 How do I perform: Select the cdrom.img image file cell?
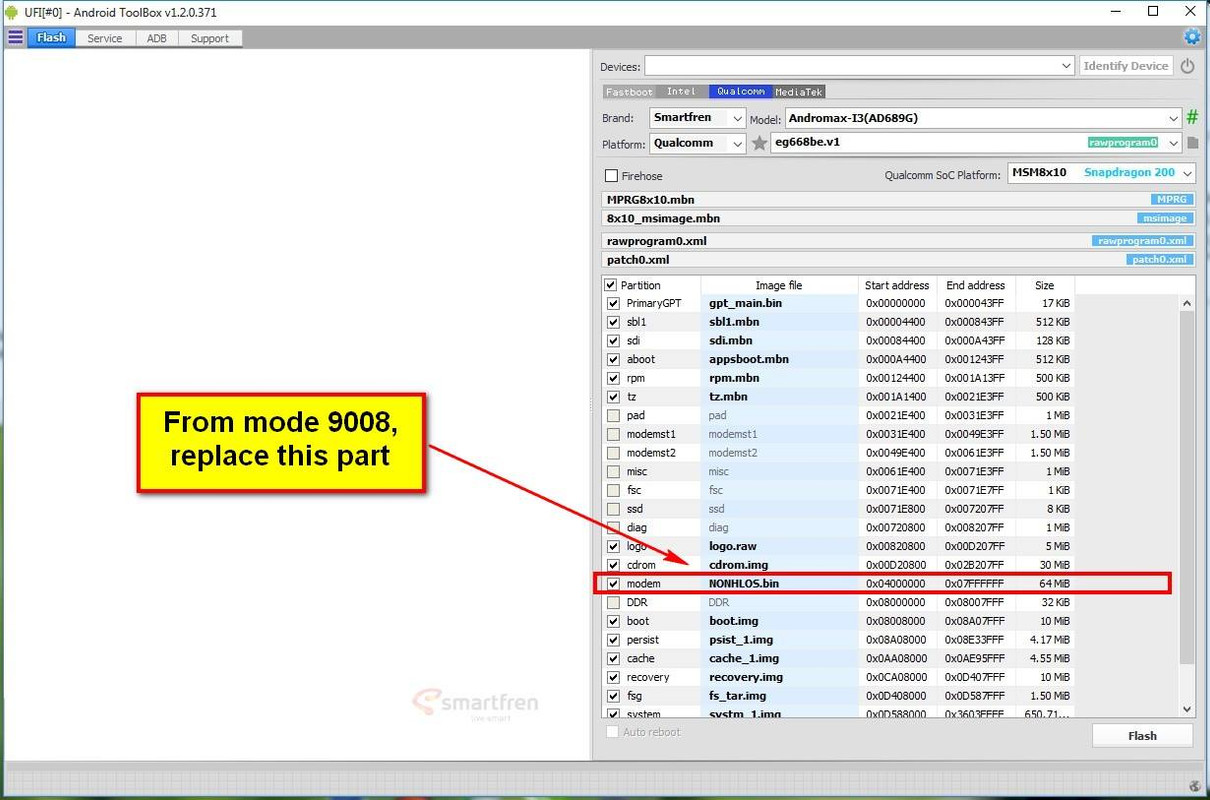(779, 565)
